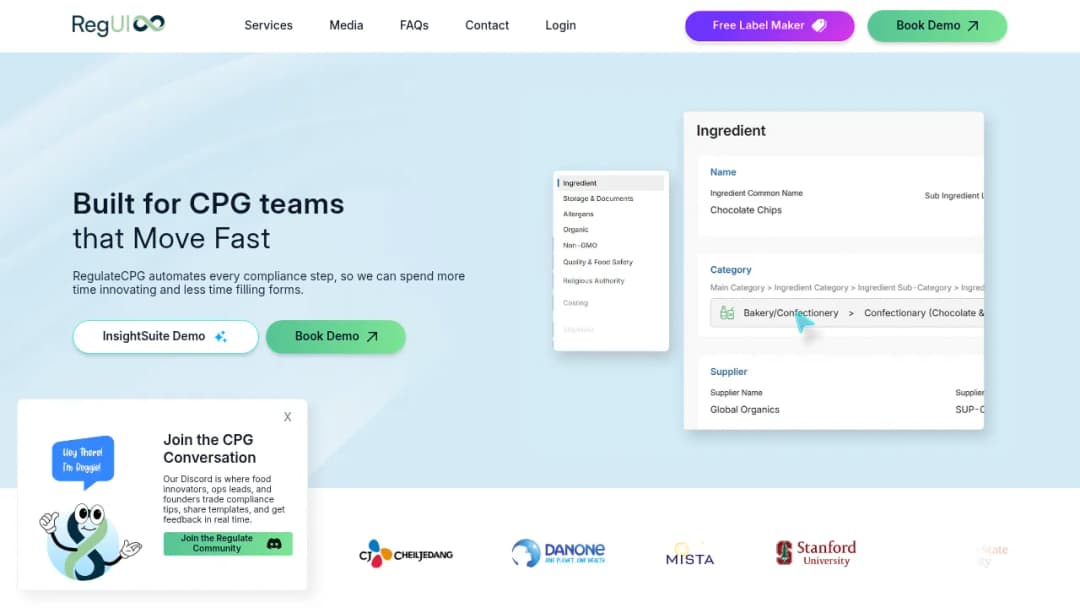Screen dimensions: 1080x608
Task: Click the Reggie mascot illustration
Action: (x=88, y=541)
